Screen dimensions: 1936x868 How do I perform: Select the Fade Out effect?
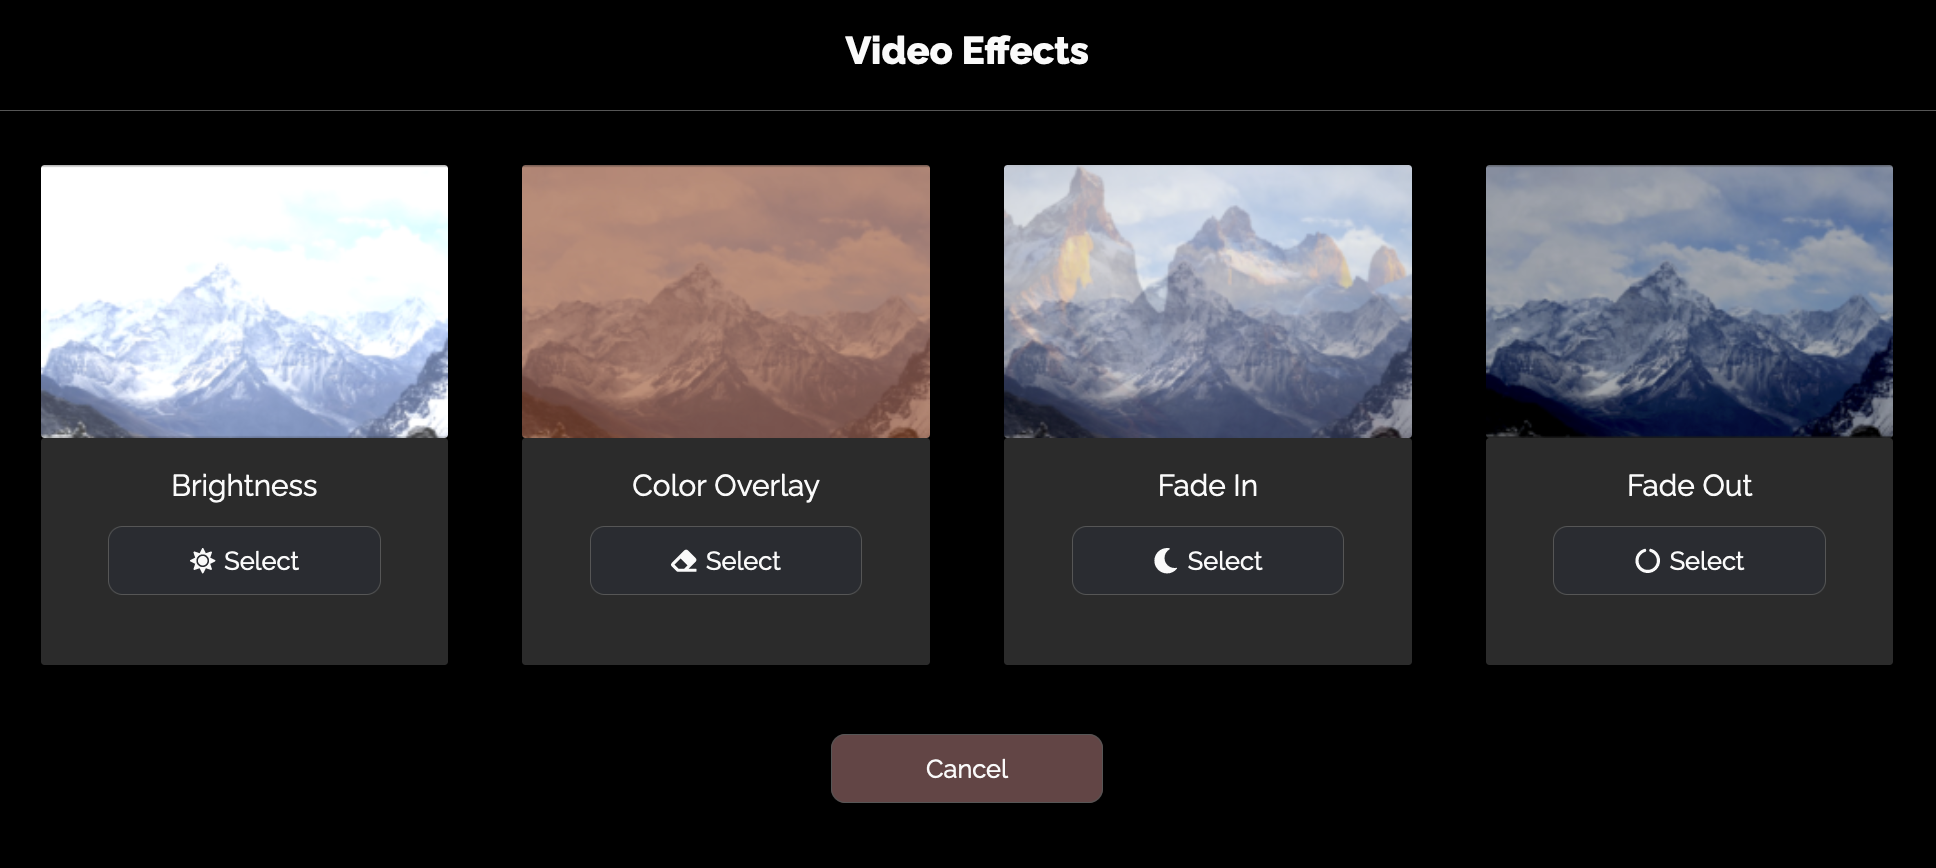click(x=1689, y=561)
